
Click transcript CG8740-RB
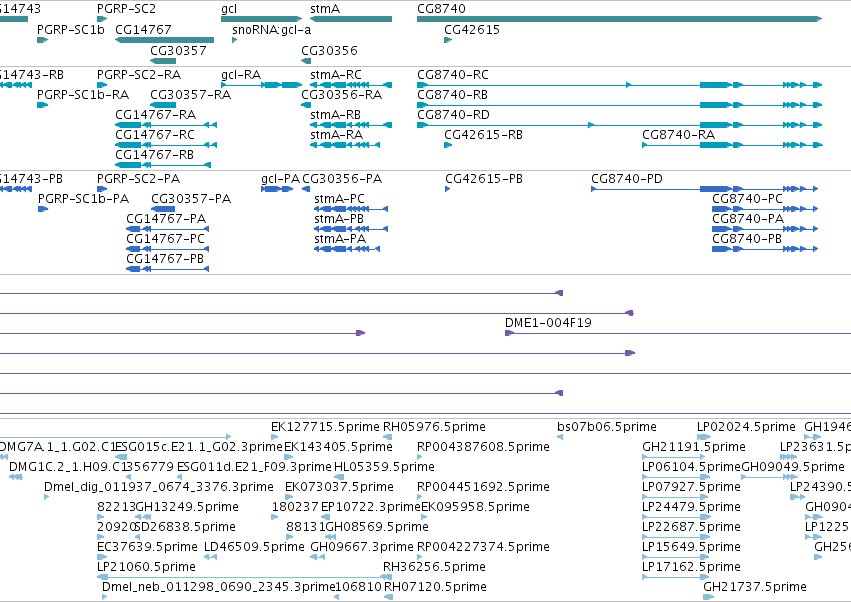619,105
